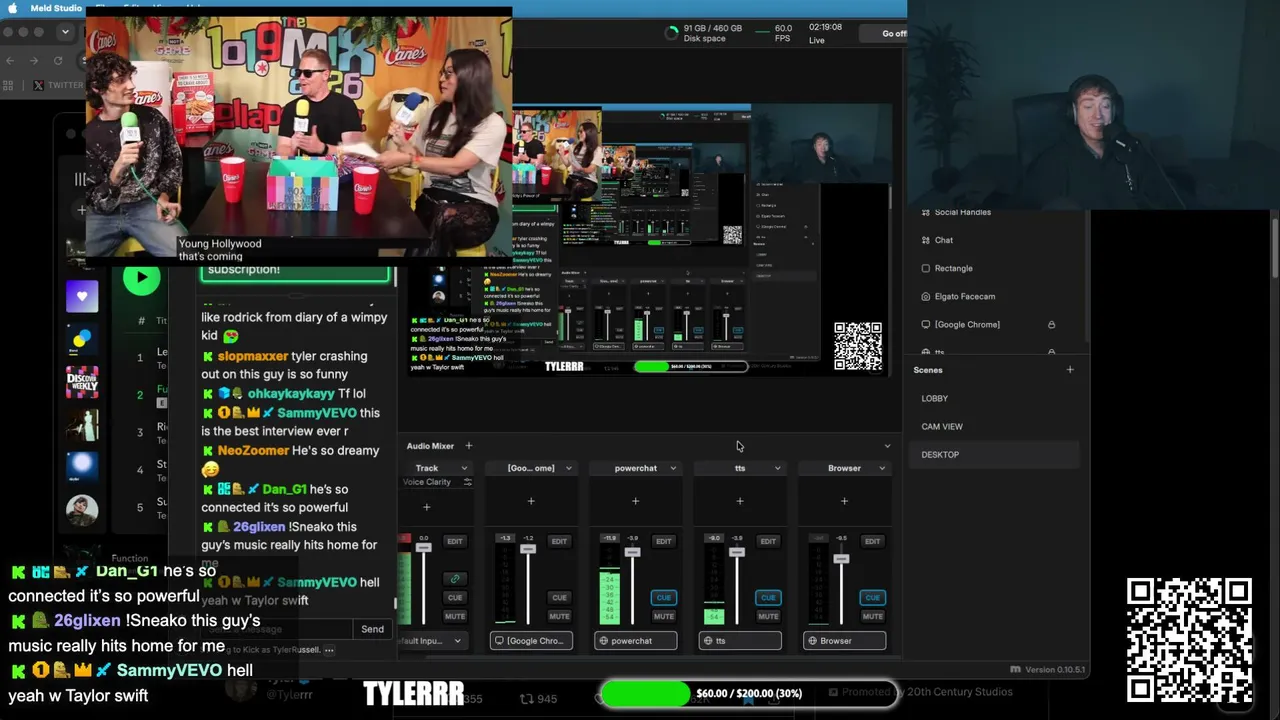Click the globe icon on Browser output
This screenshot has width=1280, height=720.
(x=812, y=641)
